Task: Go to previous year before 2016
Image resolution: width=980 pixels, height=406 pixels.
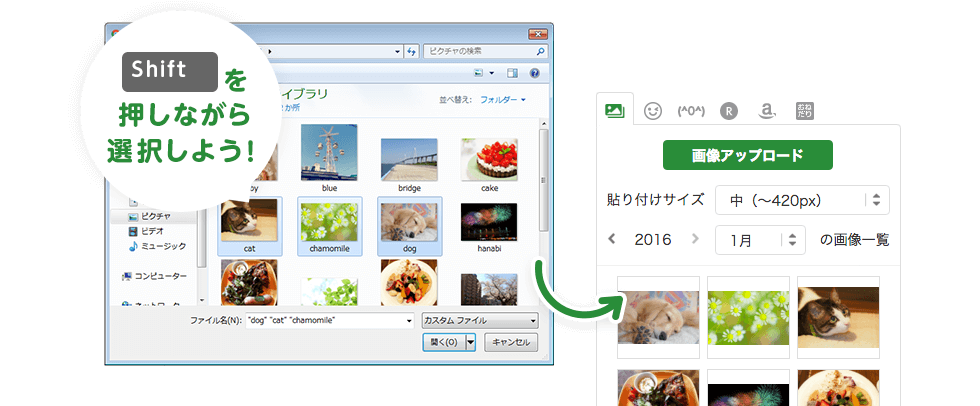Action: [x=612, y=239]
